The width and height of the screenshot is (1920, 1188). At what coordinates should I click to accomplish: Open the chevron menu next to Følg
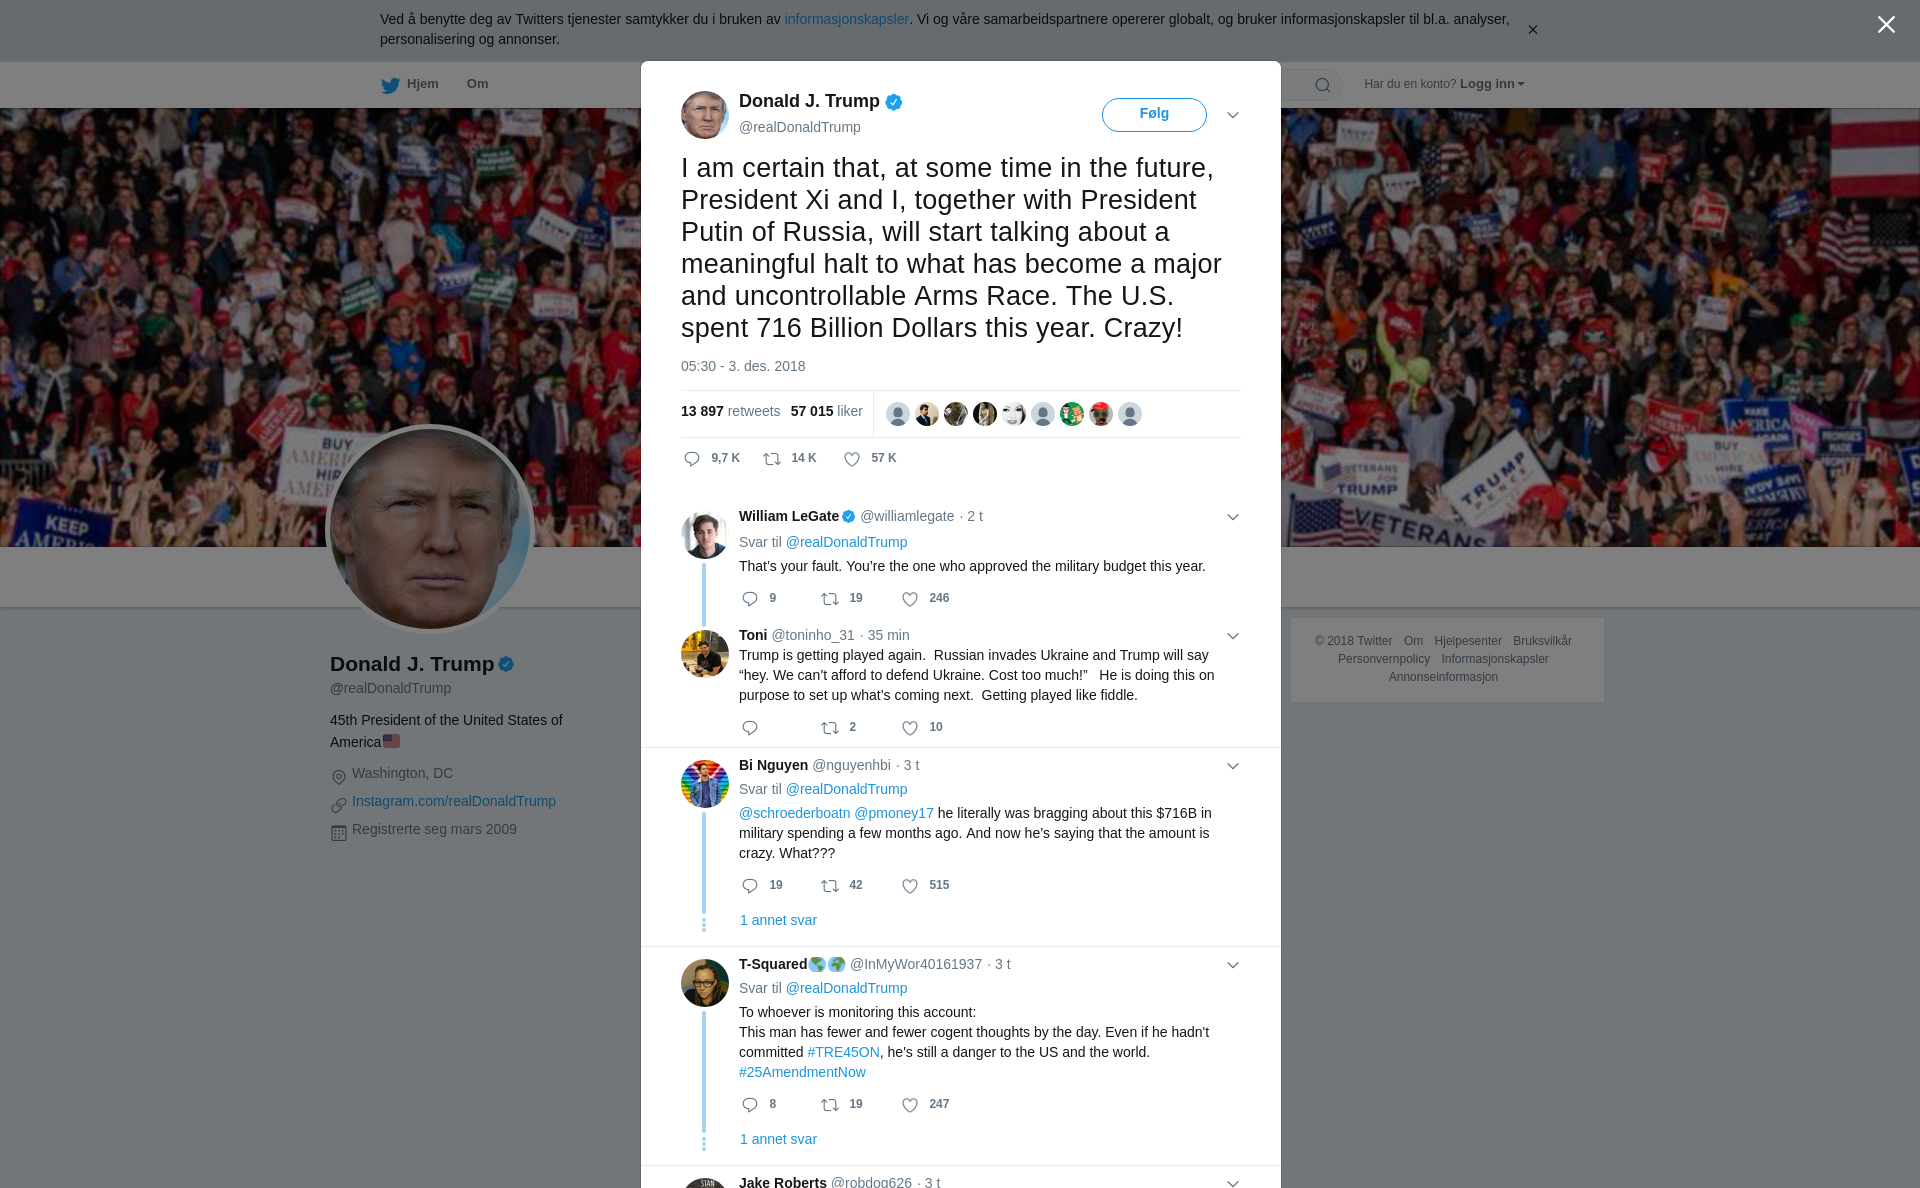click(x=1233, y=115)
